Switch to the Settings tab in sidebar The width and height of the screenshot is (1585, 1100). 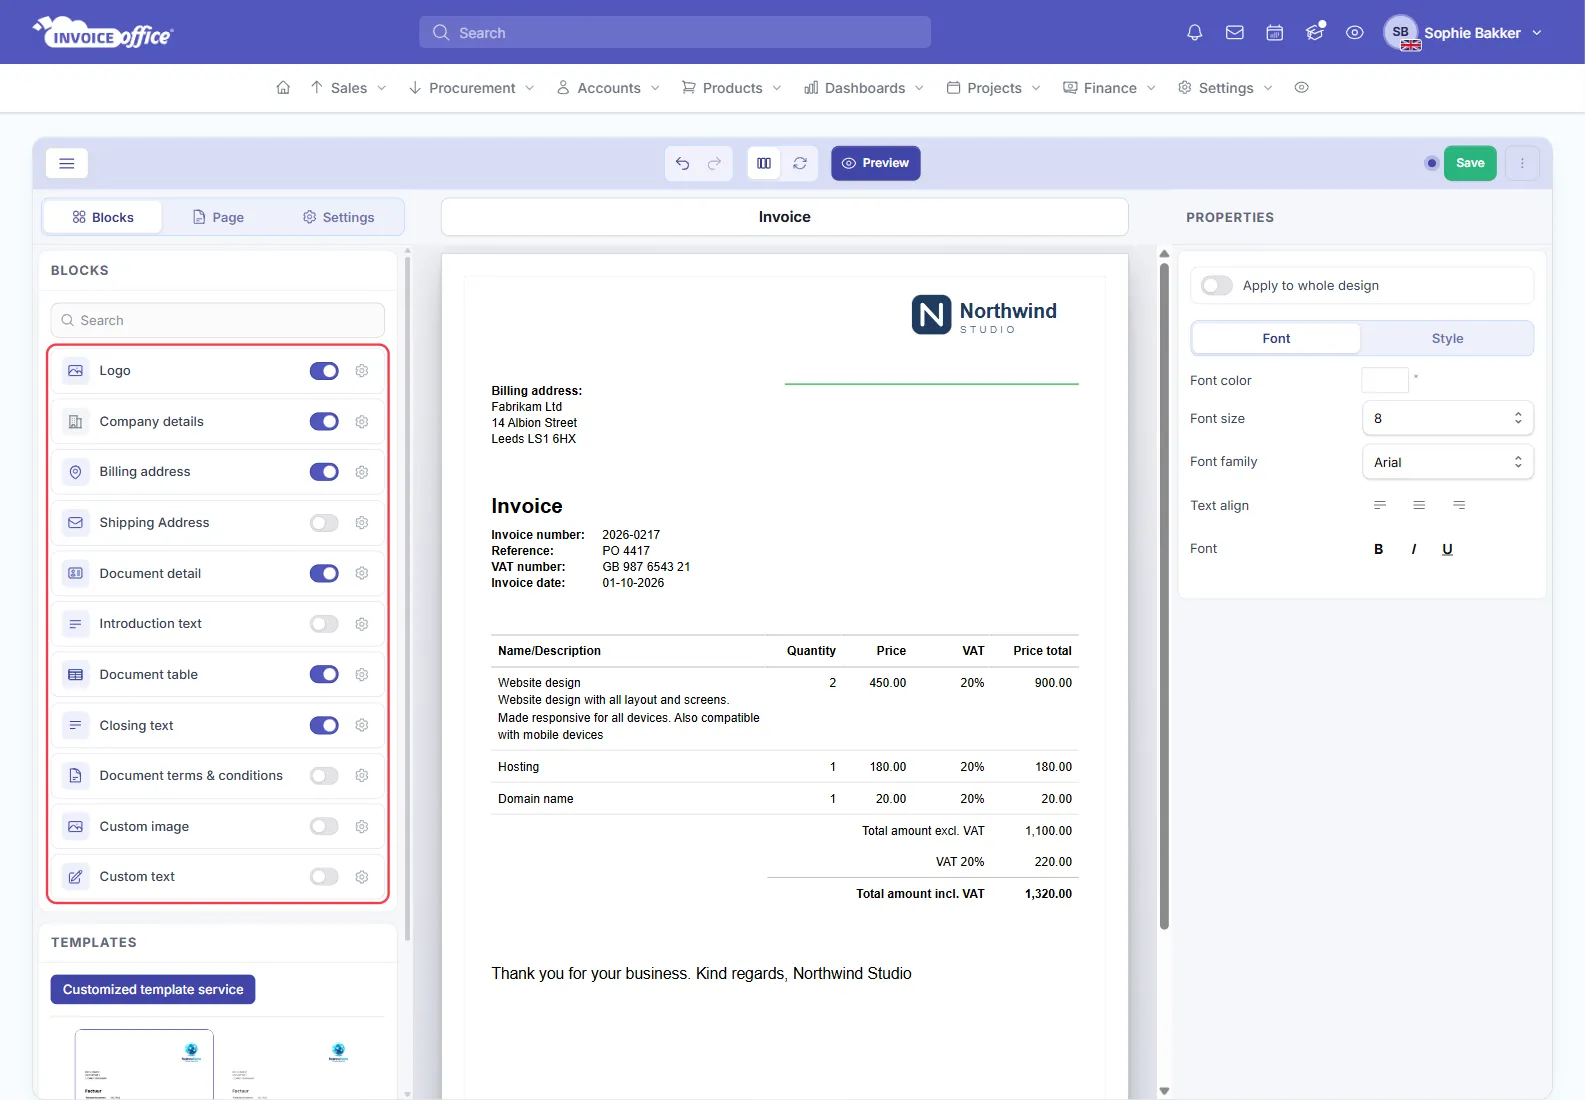(339, 217)
